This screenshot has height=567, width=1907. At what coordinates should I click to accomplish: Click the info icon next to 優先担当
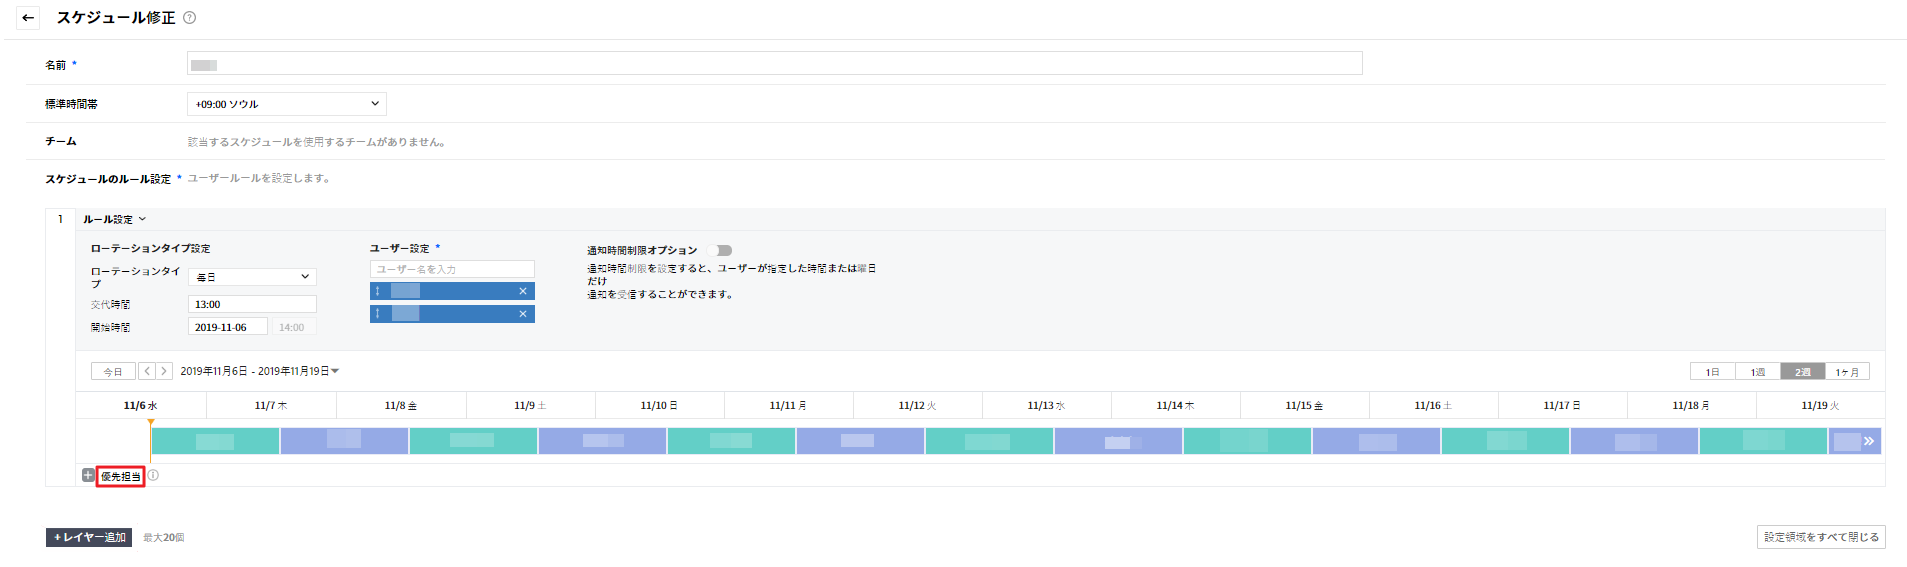pyautogui.click(x=154, y=476)
